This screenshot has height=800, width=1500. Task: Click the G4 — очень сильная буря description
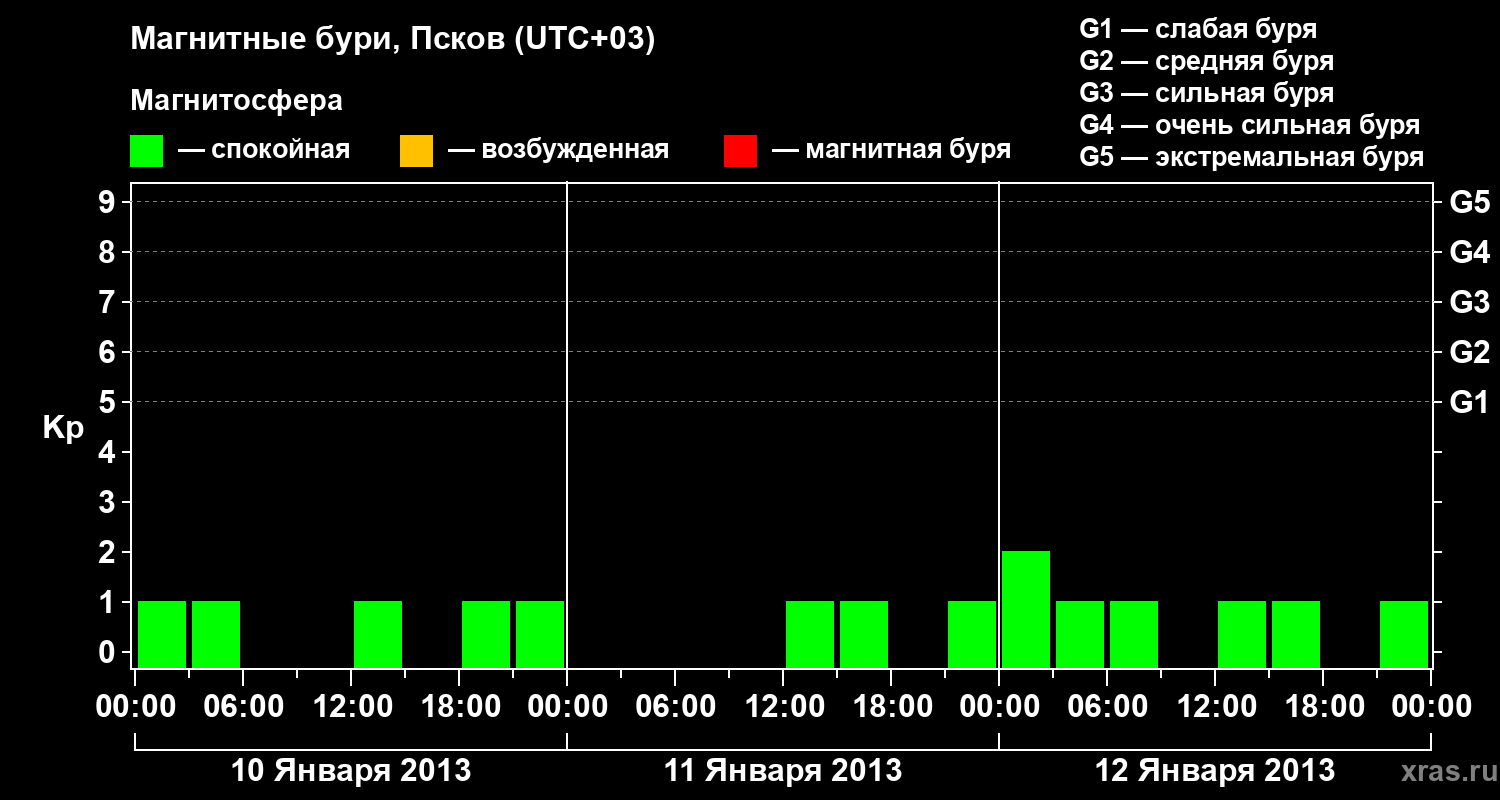click(1250, 125)
